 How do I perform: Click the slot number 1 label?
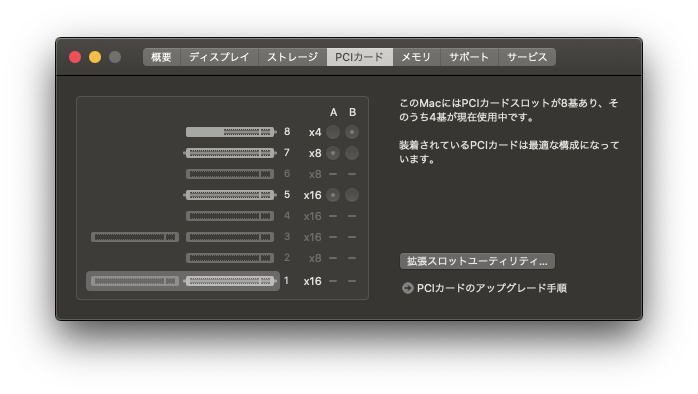pyautogui.click(x=286, y=280)
